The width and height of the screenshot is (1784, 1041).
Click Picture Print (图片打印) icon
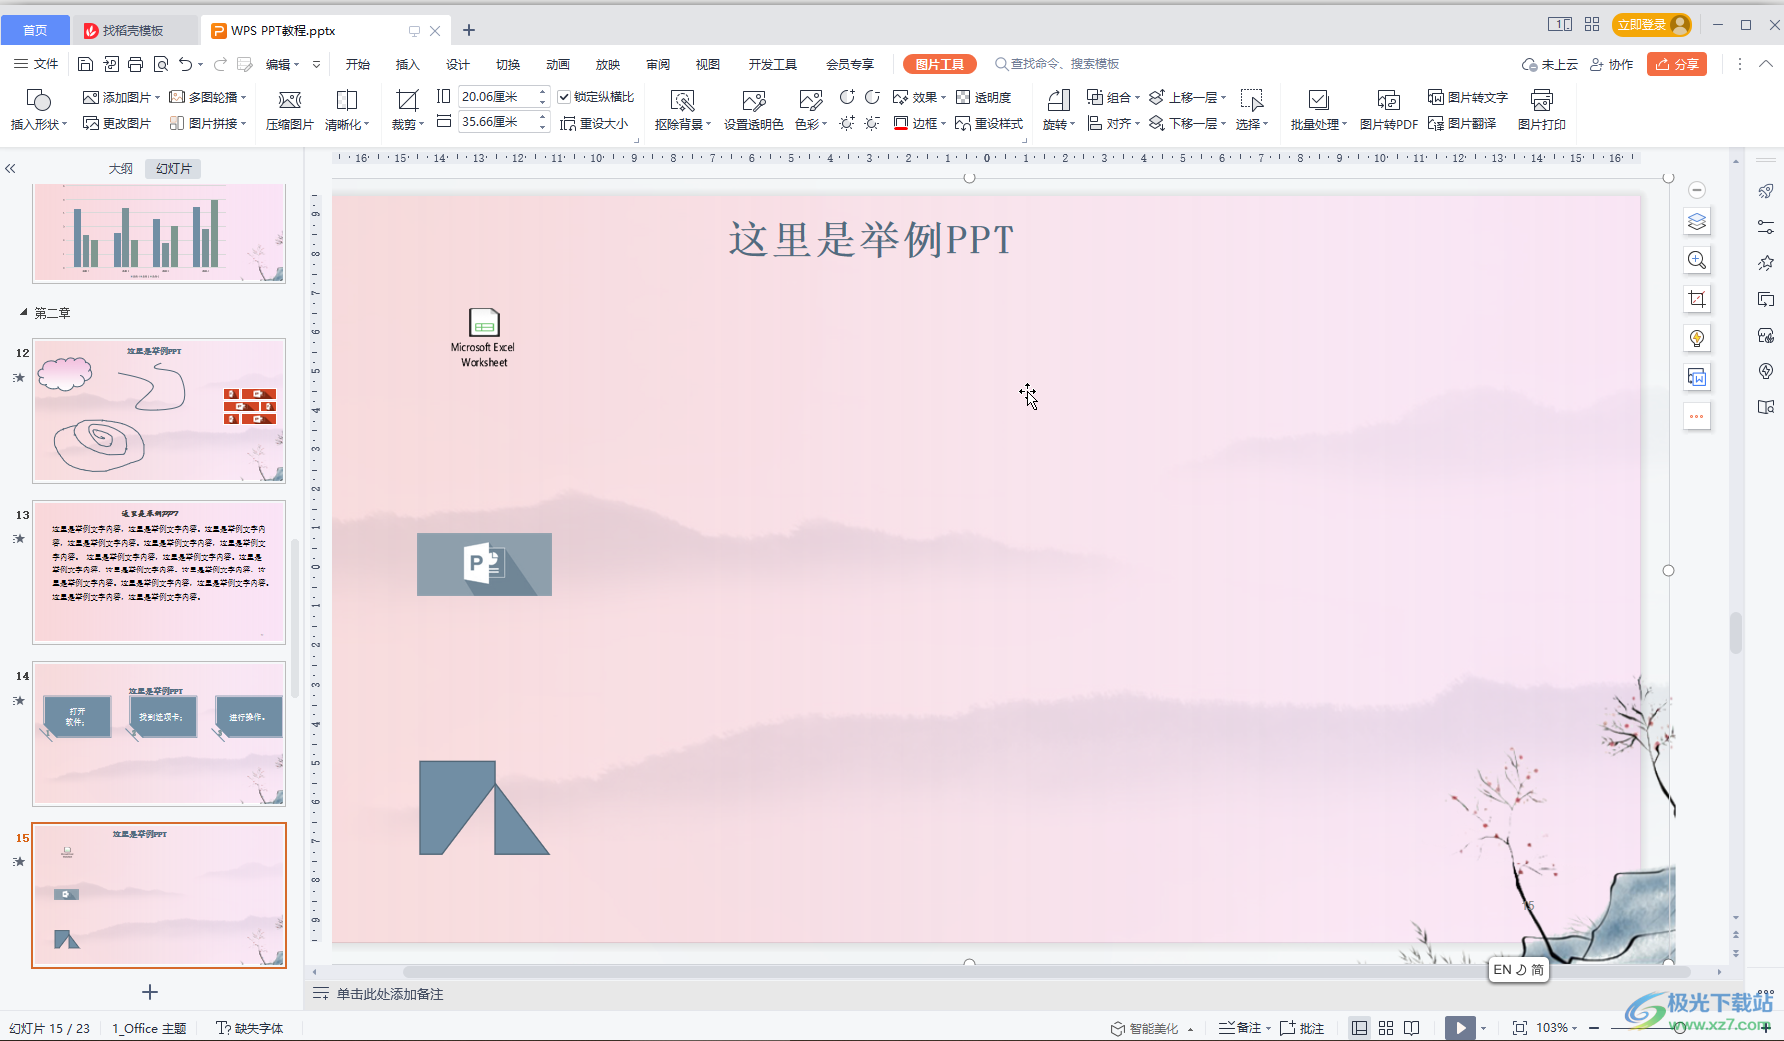pyautogui.click(x=1541, y=110)
